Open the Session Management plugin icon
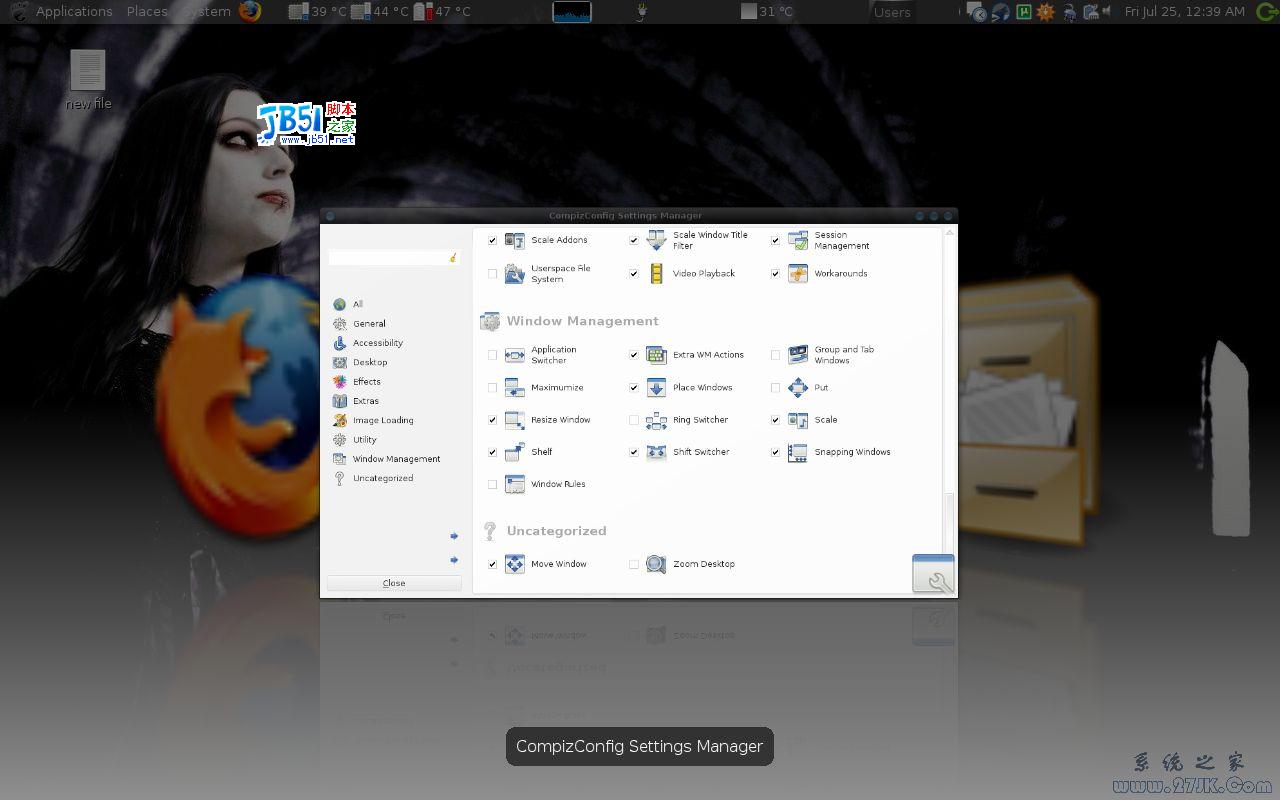Screen dimensions: 1280x800 (x=797, y=240)
